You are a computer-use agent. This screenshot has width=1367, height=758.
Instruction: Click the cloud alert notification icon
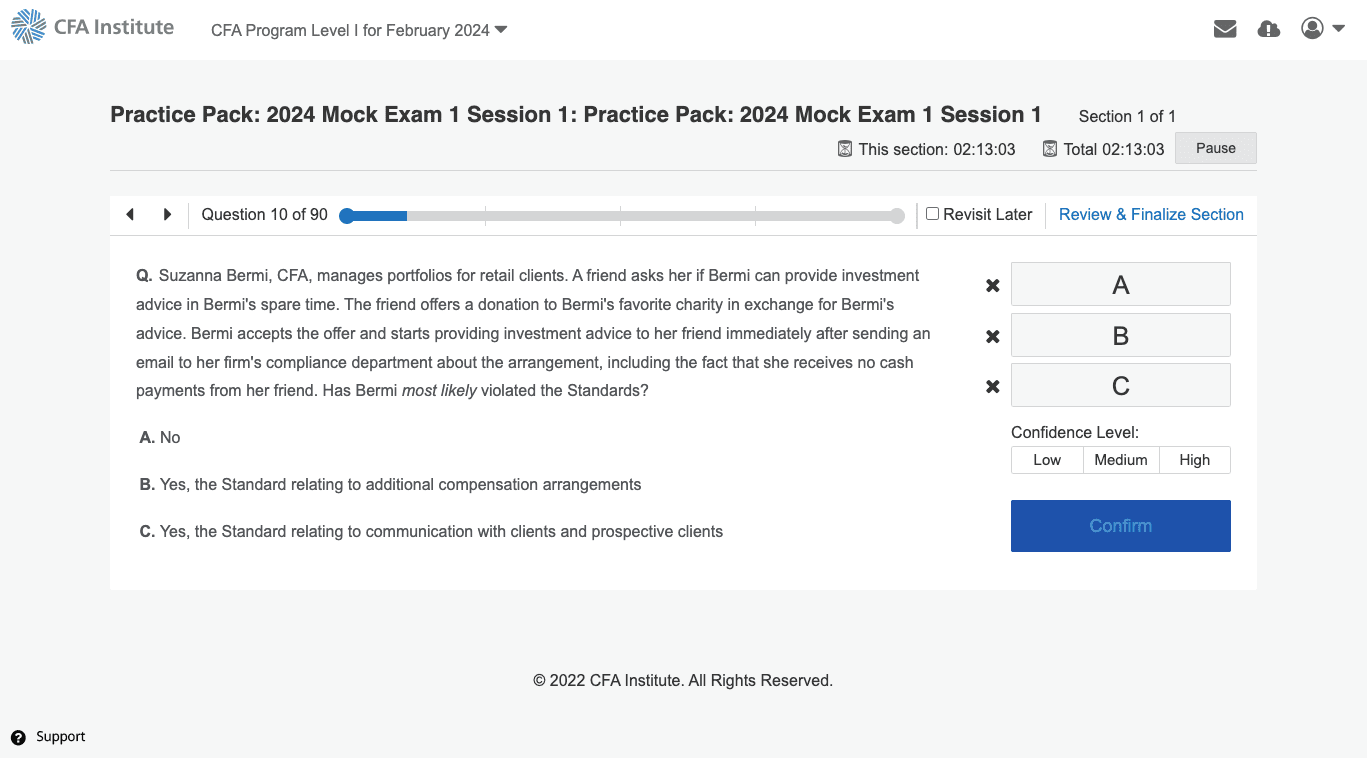[x=1268, y=29]
